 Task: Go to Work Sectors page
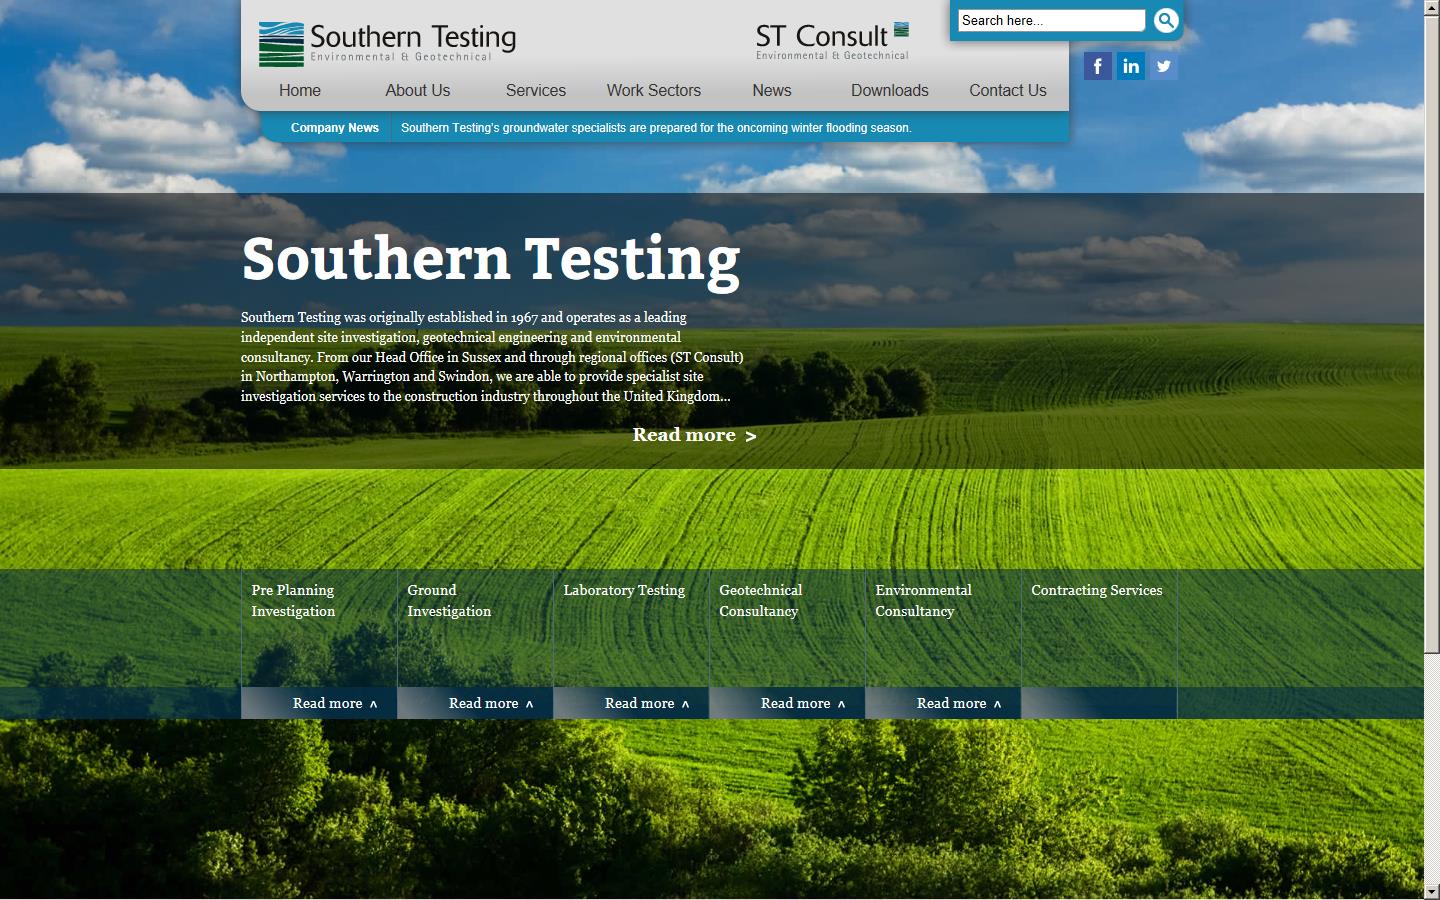654,90
